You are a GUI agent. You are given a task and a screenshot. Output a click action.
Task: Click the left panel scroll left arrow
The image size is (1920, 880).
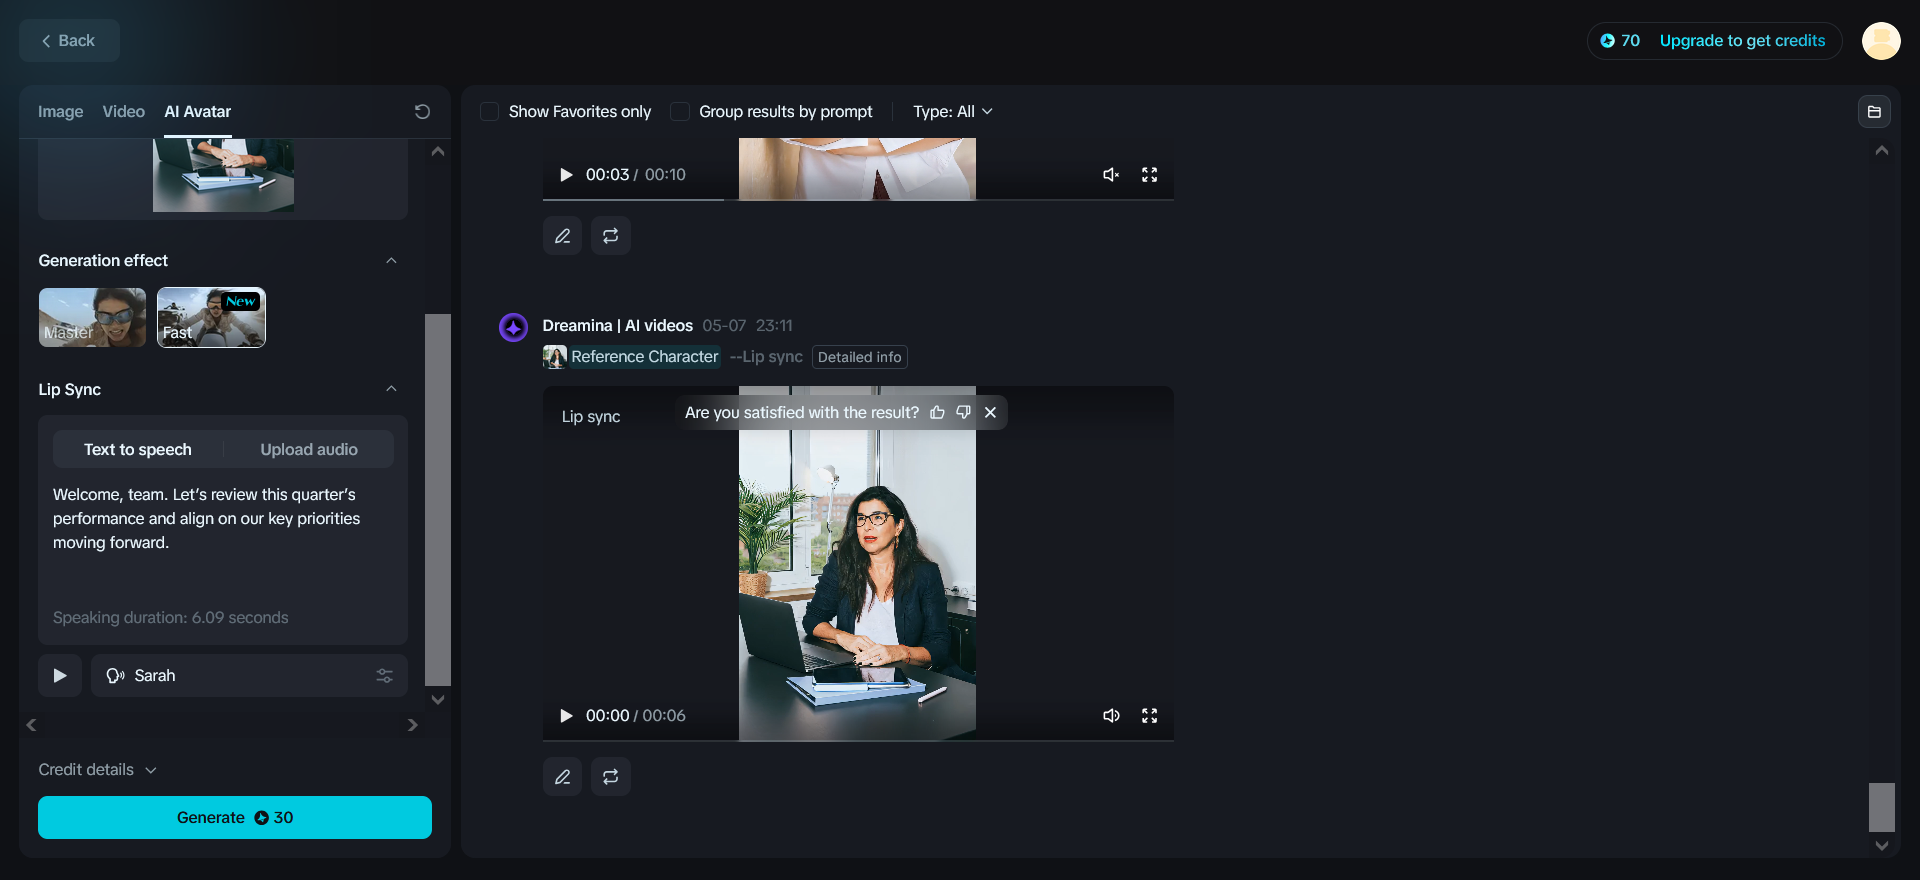[x=32, y=725]
